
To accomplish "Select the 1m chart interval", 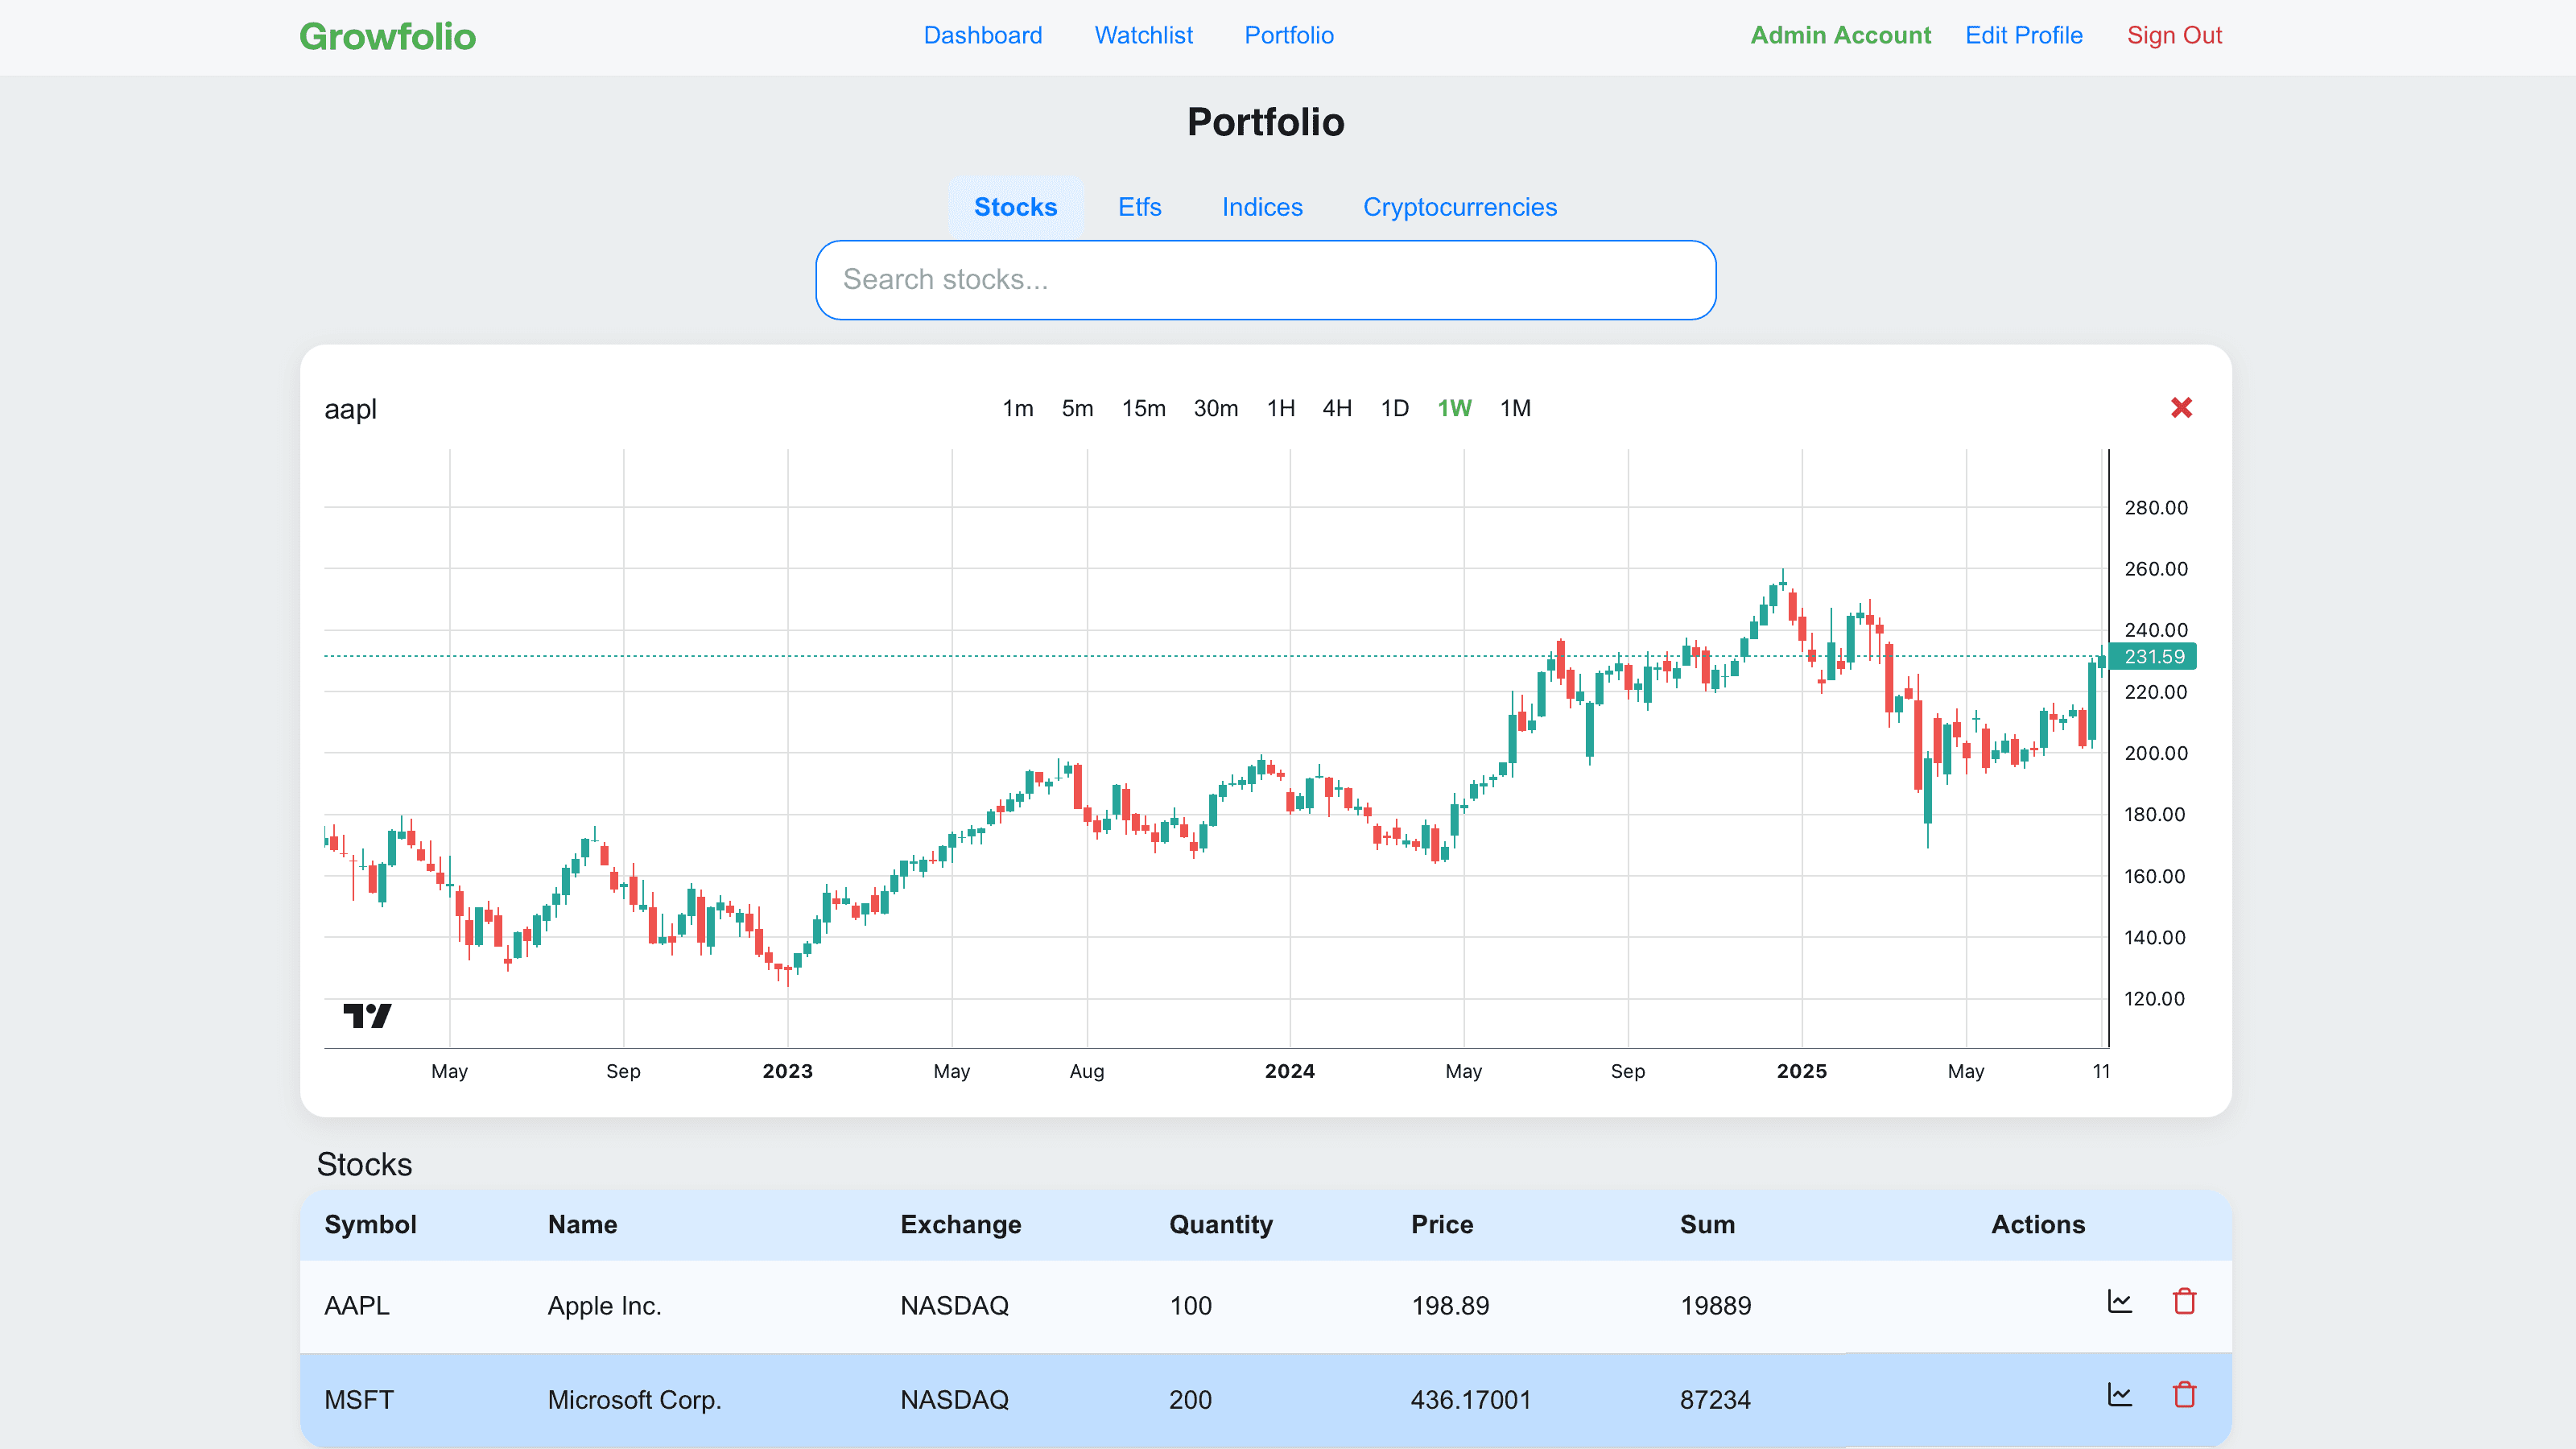I will click(x=1017, y=408).
